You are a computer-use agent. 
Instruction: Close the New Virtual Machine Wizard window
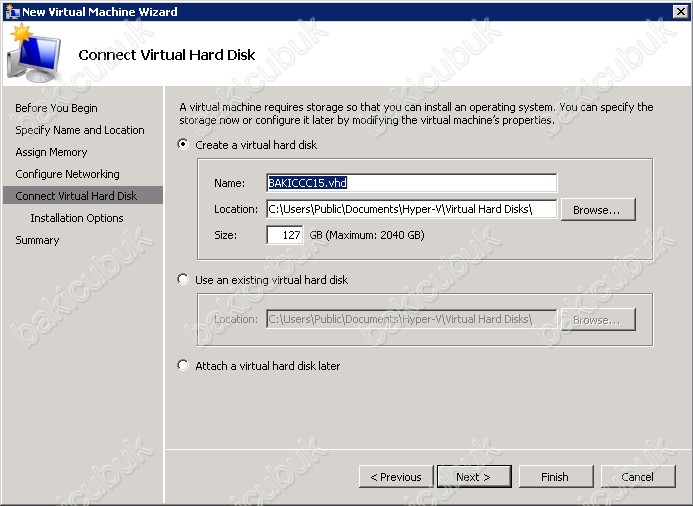coord(679,11)
